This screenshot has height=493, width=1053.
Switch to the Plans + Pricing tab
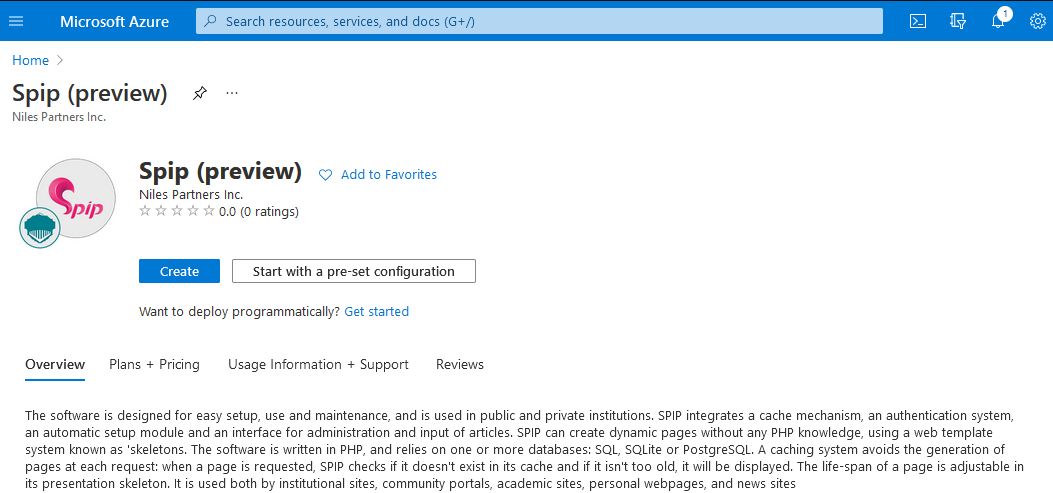point(154,364)
